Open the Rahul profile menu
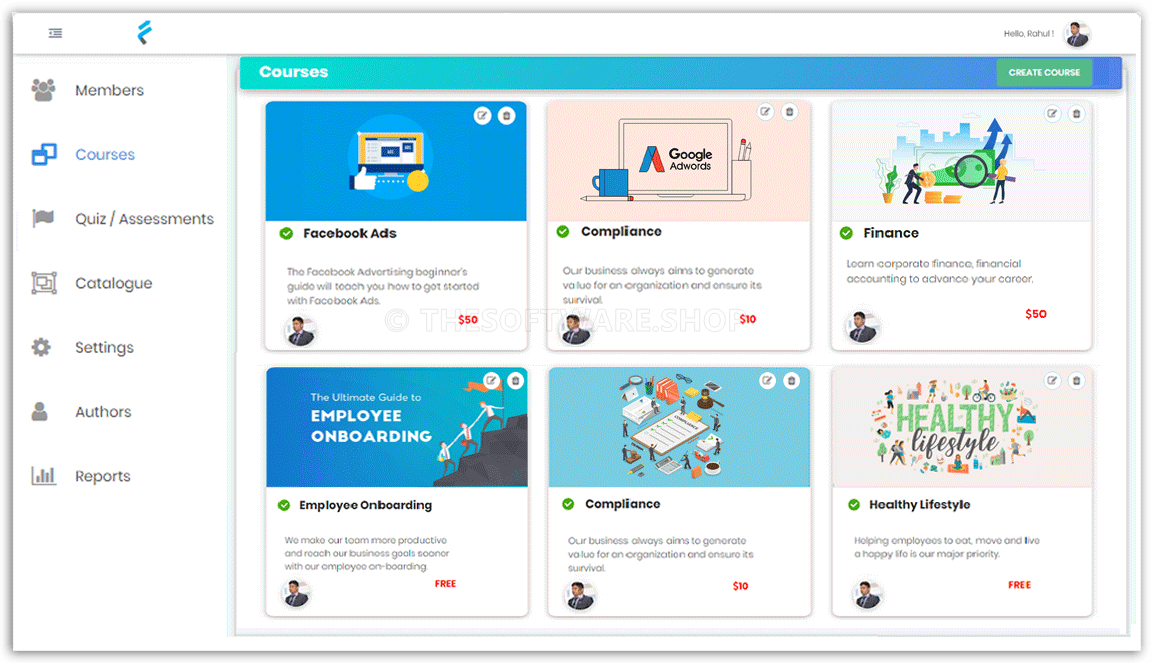Image resolution: width=1153 pixels, height=663 pixels. (x=1076, y=33)
